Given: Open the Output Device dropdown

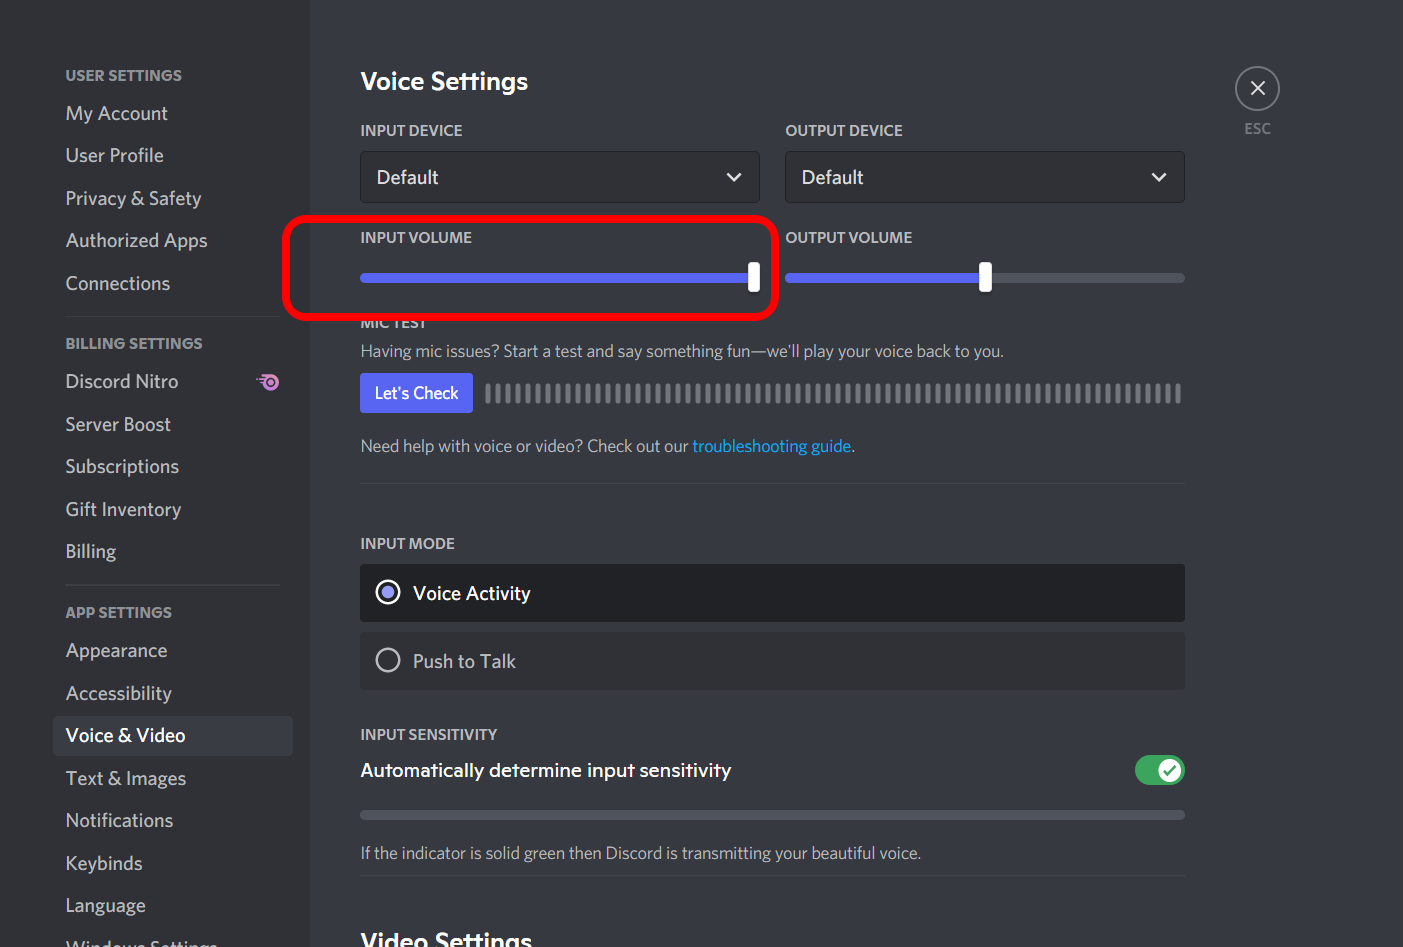Looking at the screenshot, I should point(985,177).
